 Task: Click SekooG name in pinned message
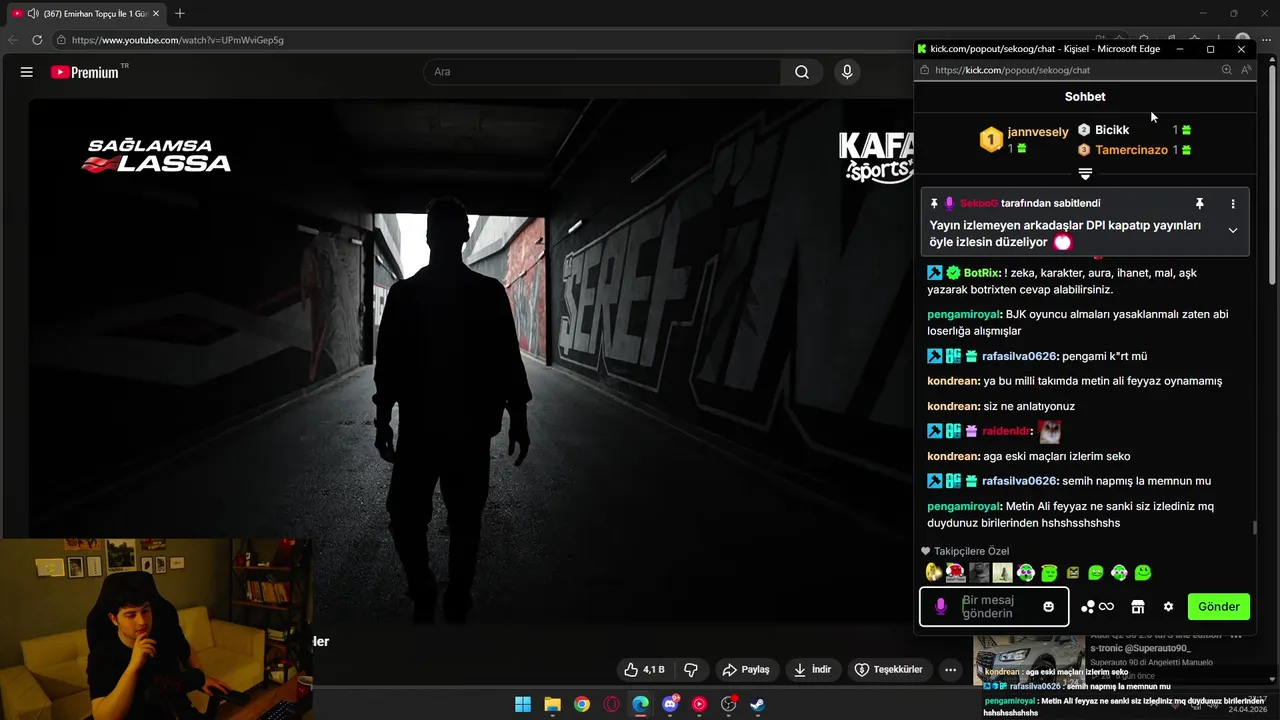[x=979, y=203]
